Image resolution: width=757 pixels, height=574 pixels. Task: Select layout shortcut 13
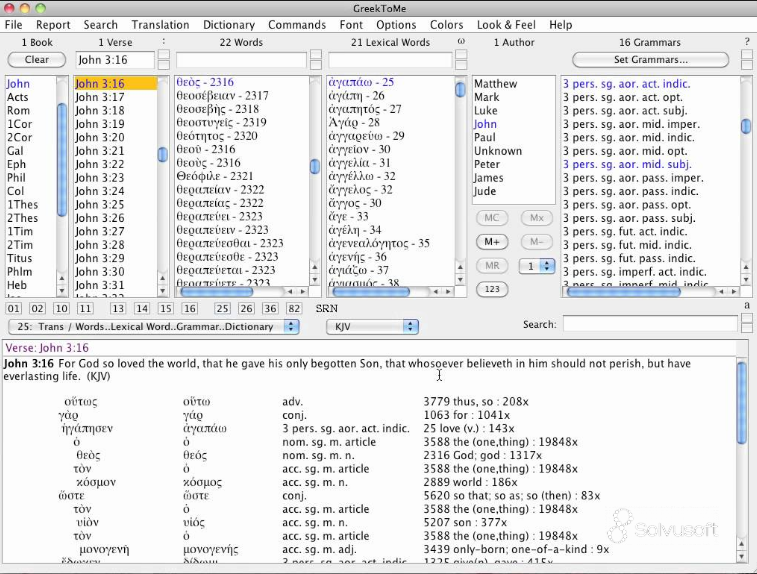click(x=117, y=308)
